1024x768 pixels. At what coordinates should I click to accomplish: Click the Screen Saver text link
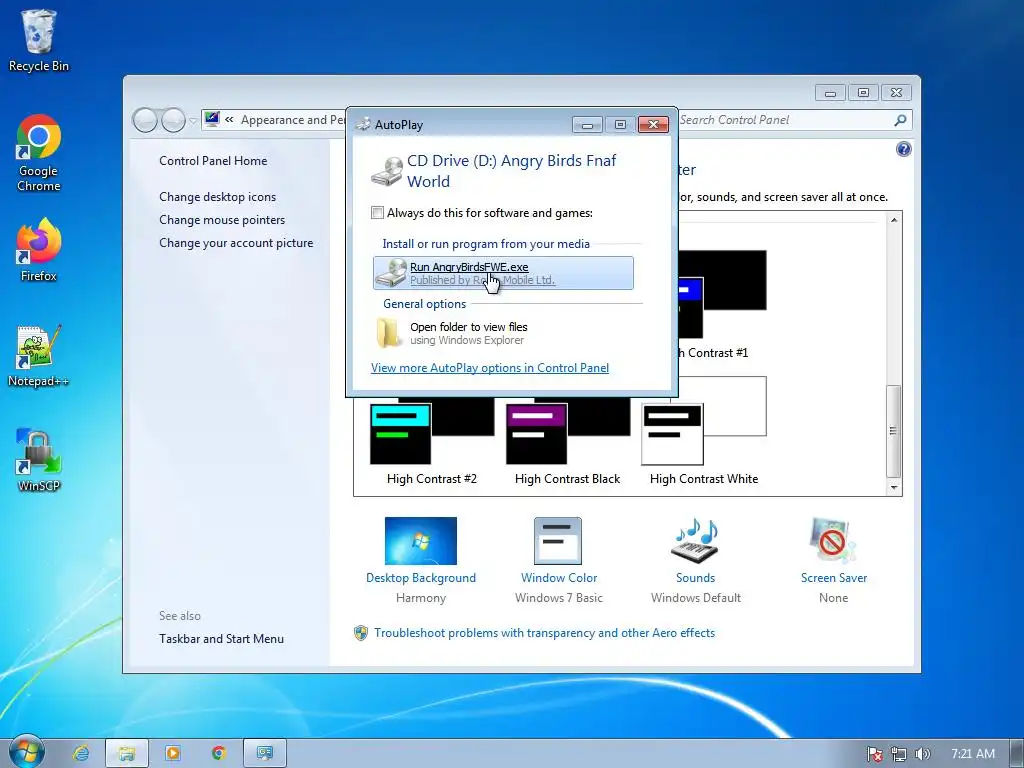coord(834,578)
